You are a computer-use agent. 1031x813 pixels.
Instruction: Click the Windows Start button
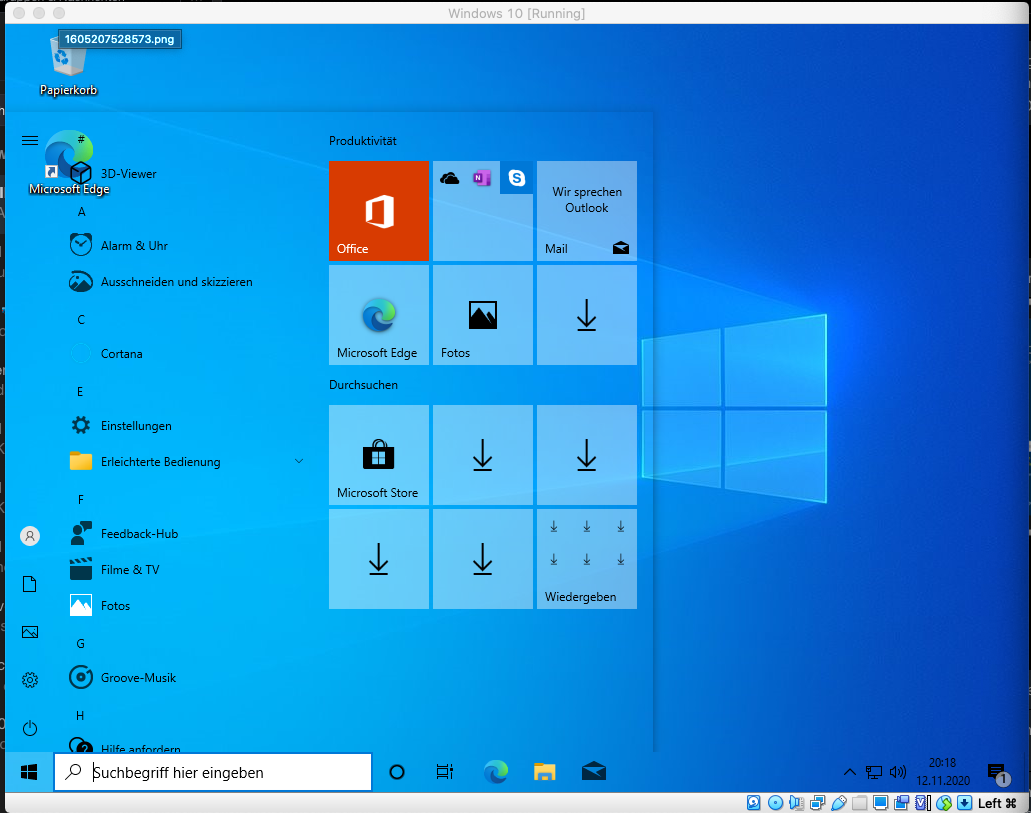29,772
